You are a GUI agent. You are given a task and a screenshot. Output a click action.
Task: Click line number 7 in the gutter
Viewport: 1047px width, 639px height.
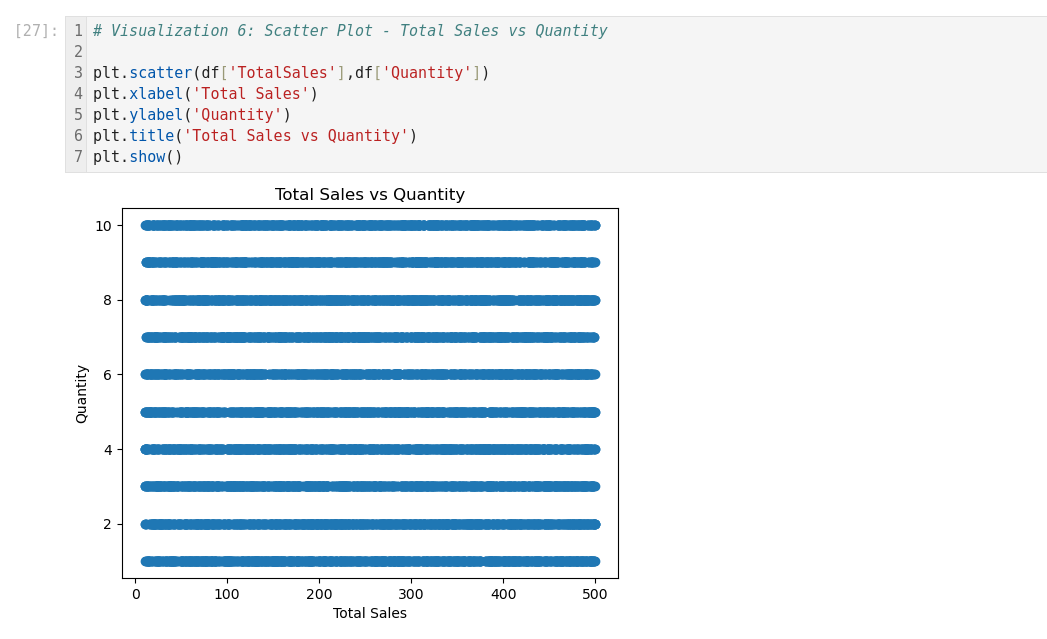78,157
